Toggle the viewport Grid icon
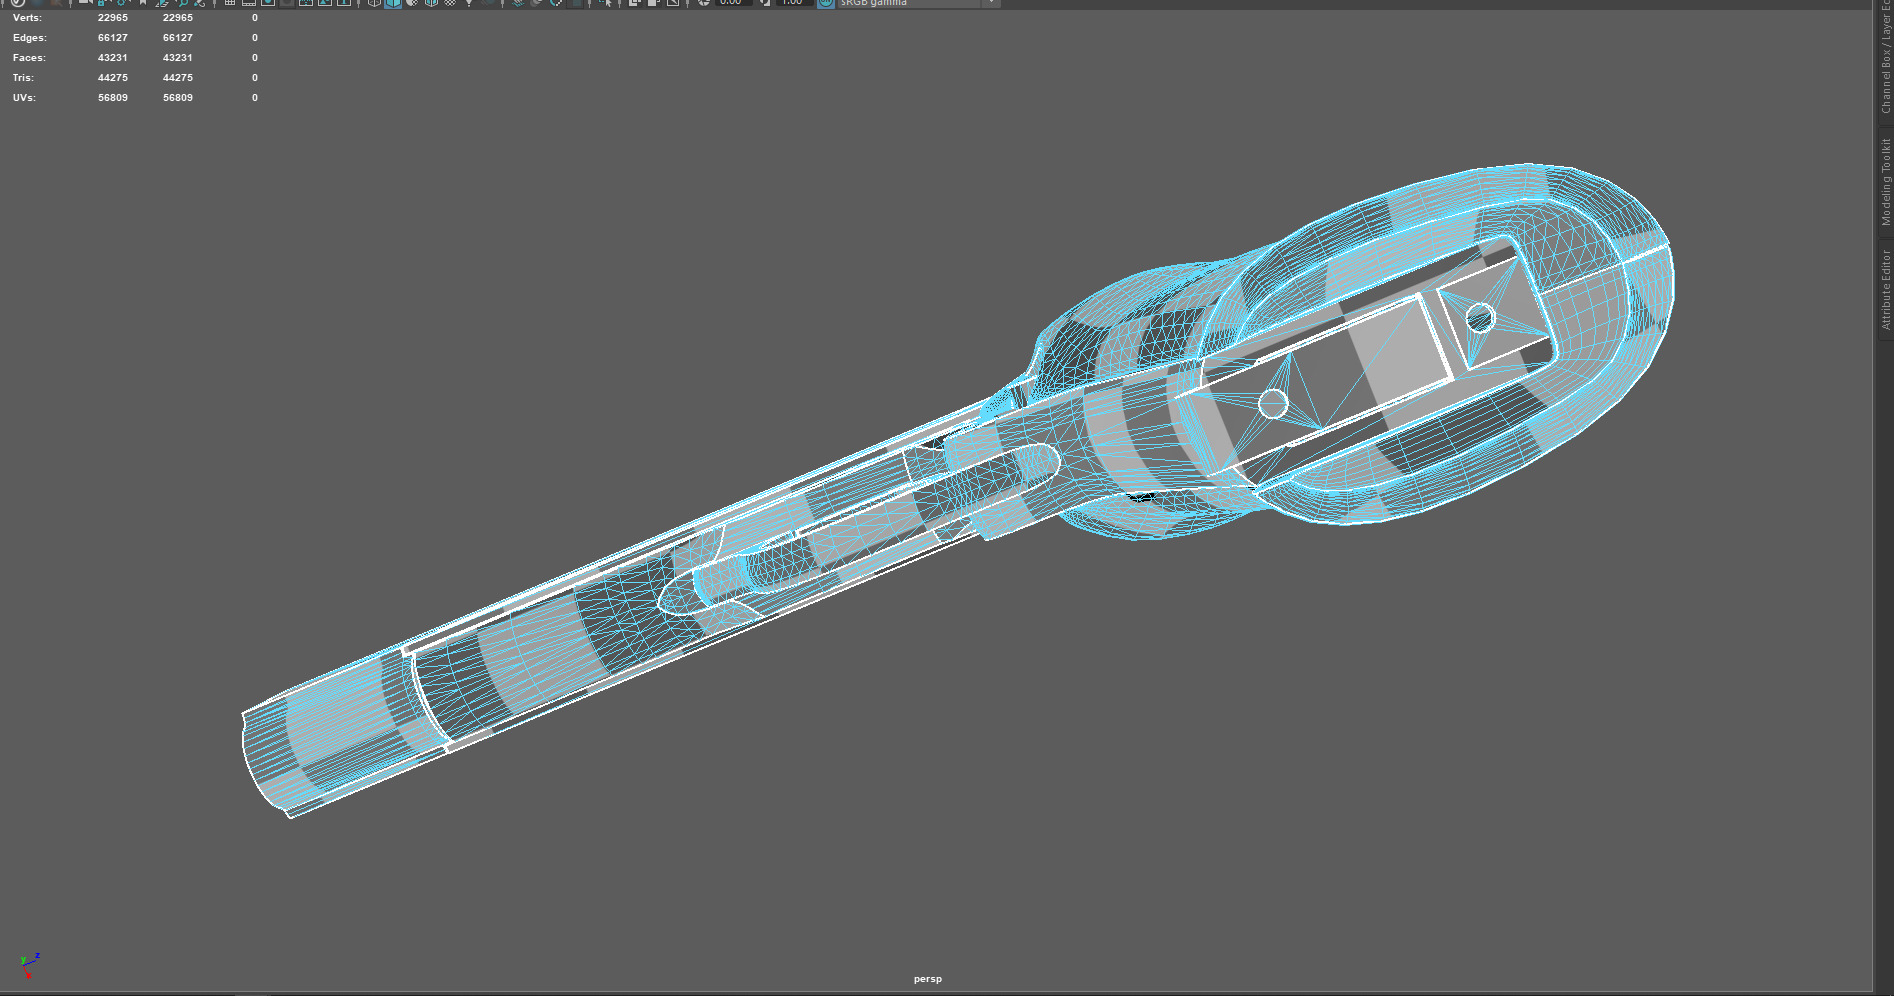This screenshot has height=996, width=1894. [230, 3]
